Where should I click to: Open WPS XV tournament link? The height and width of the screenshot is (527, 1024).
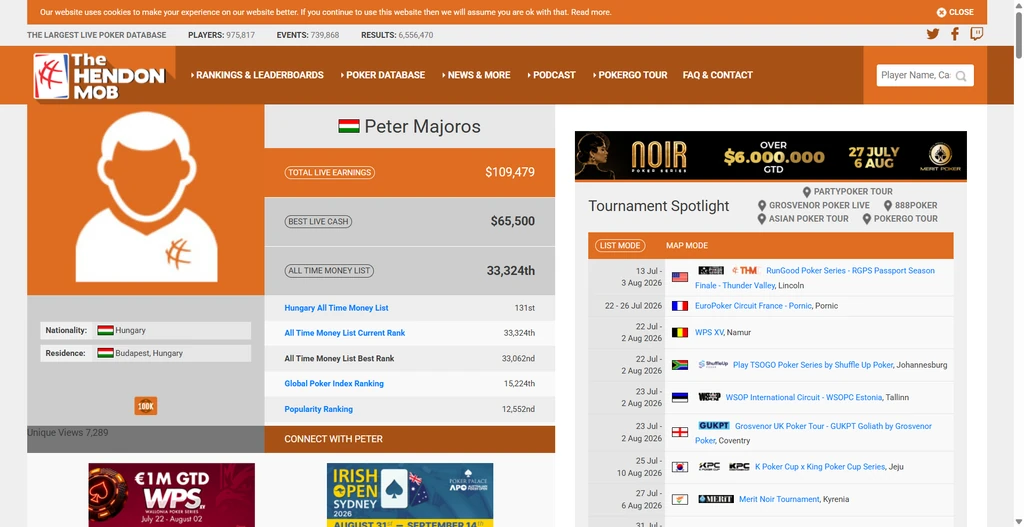click(x=709, y=332)
